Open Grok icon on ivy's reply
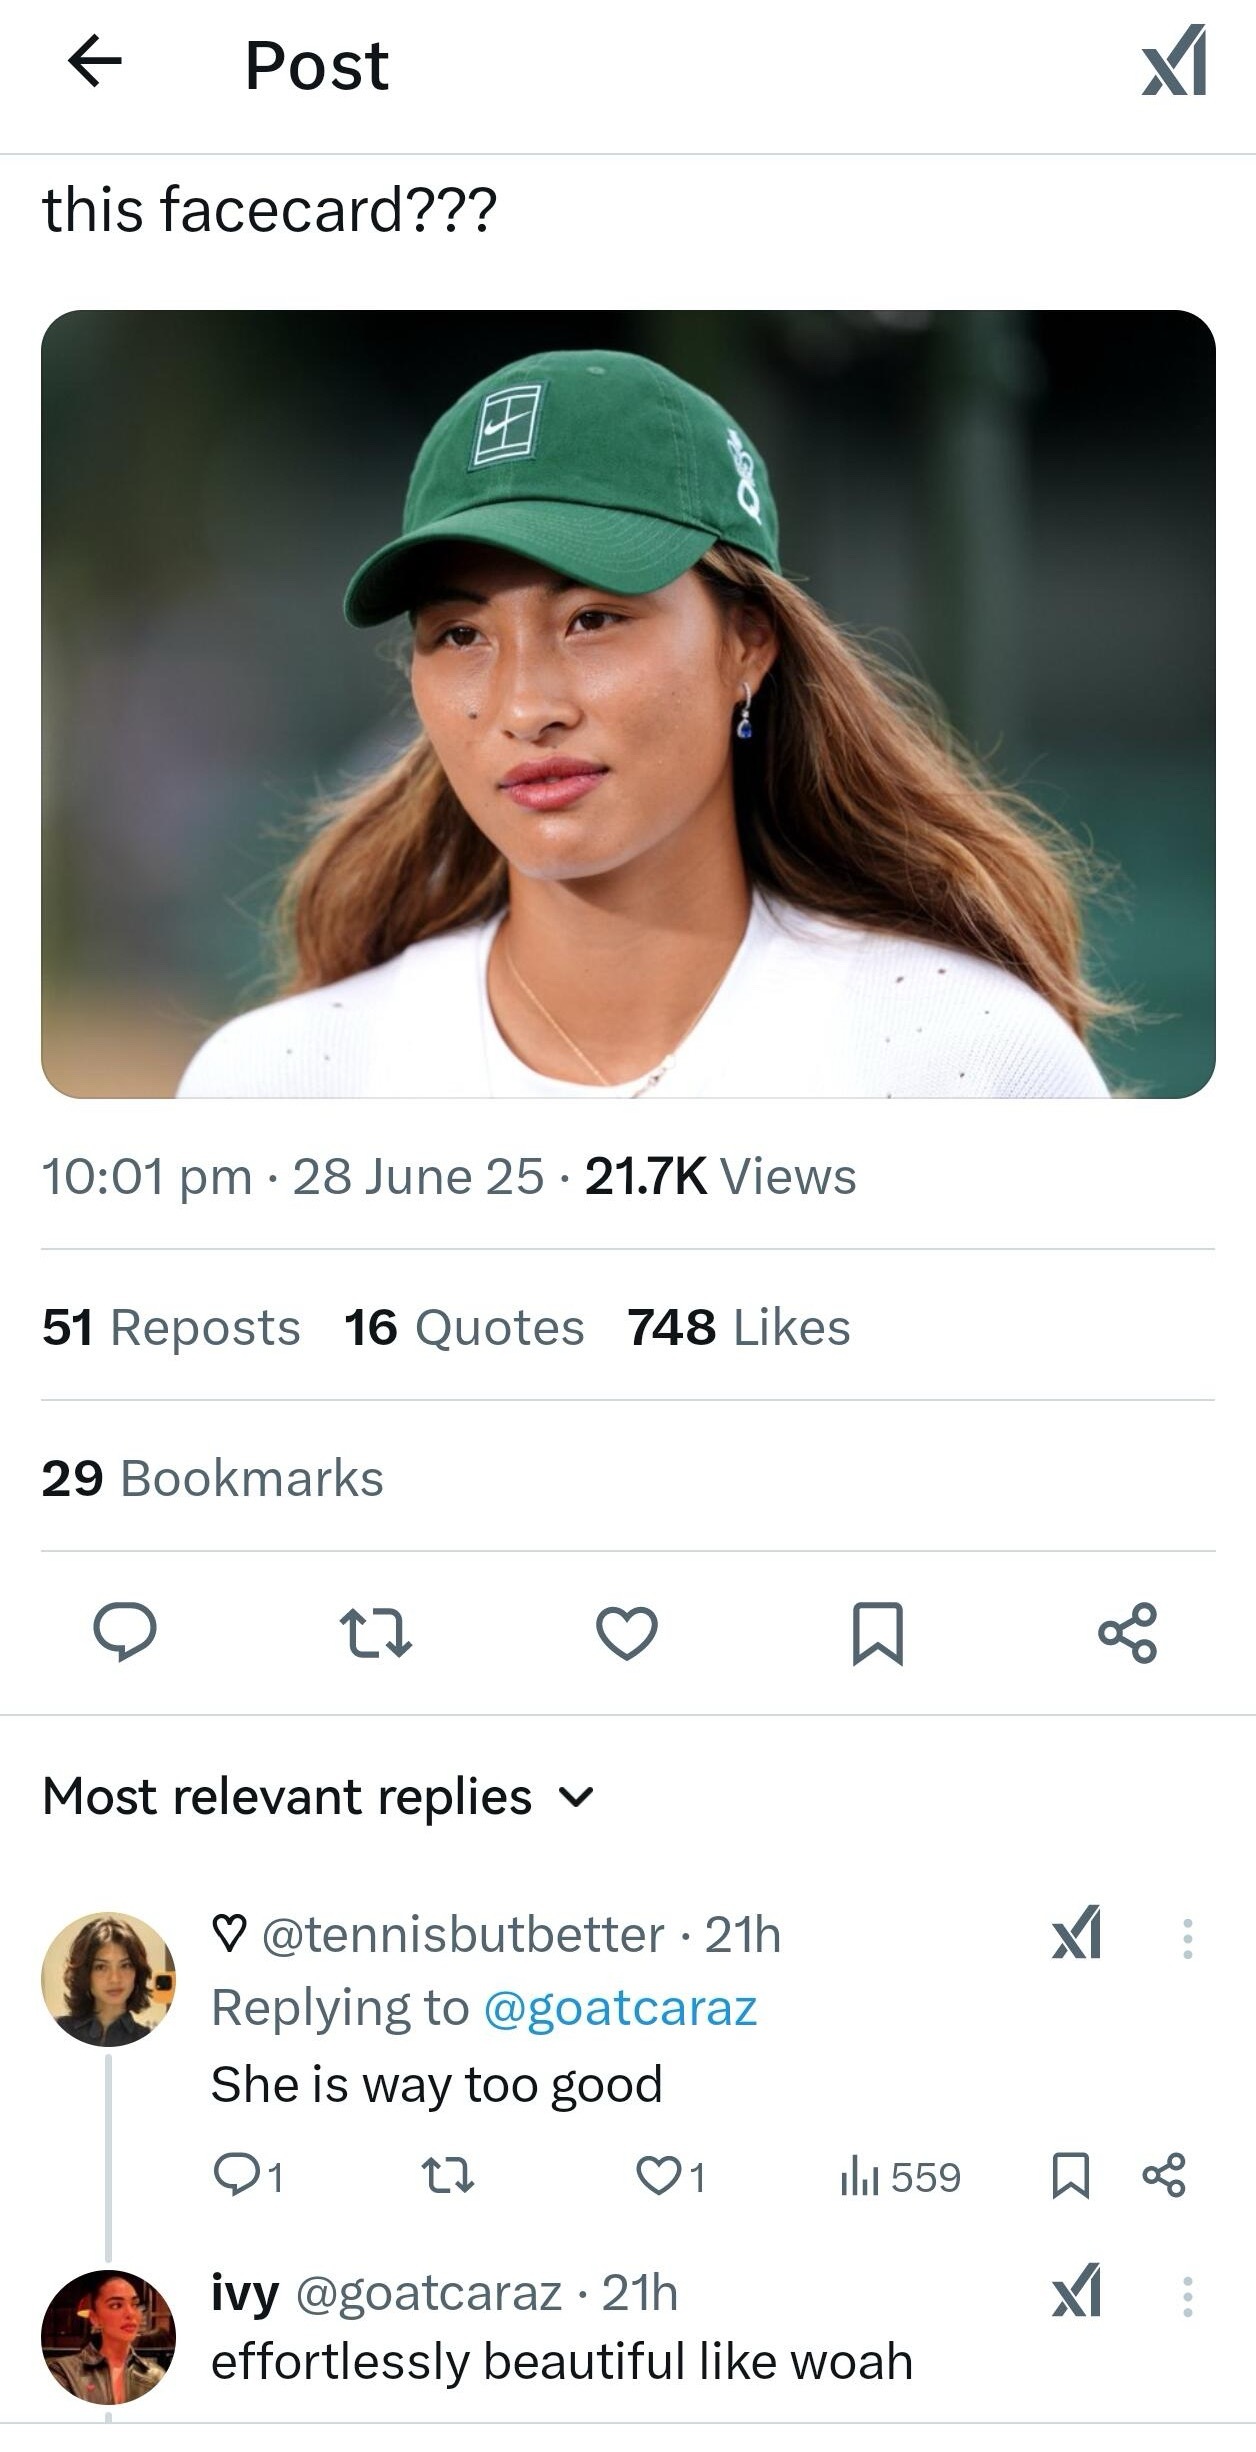This screenshot has width=1256, height=2452. (x=1077, y=2292)
